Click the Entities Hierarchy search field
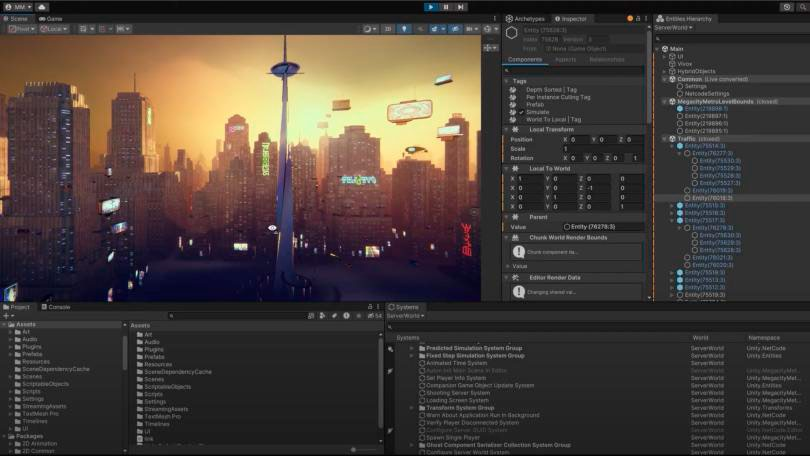This screenshot has height=456, width=810. [731, 39]
